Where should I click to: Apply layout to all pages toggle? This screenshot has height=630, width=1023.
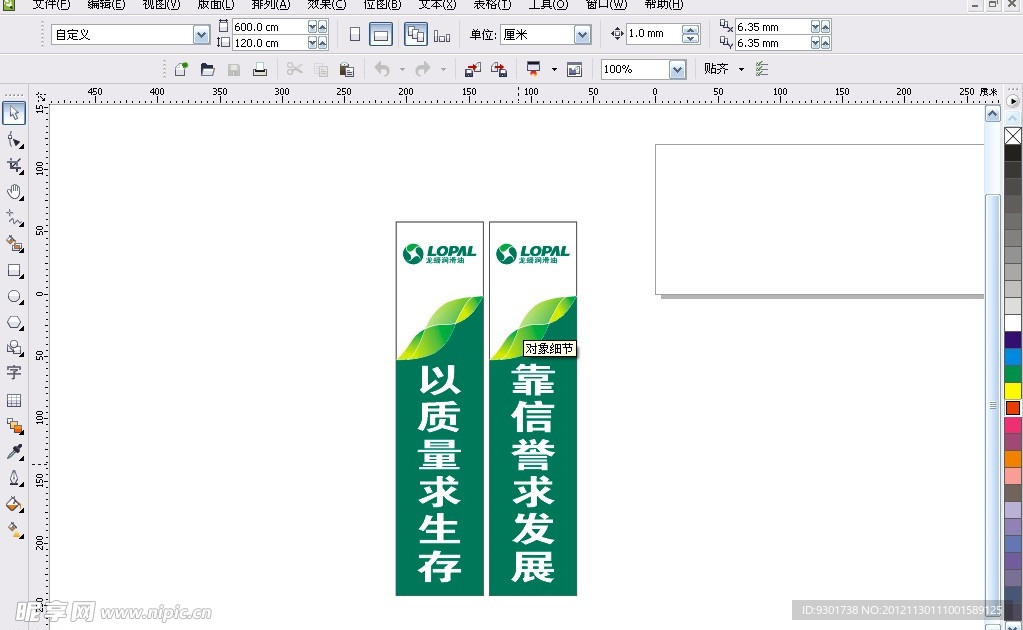416,34
